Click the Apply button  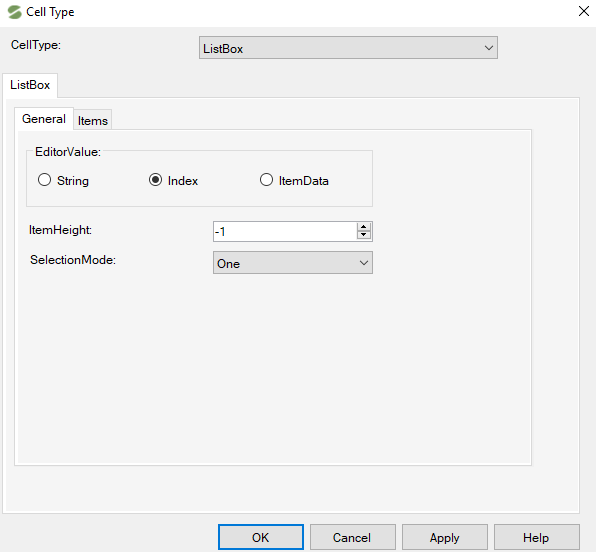(x=445, y=537)
